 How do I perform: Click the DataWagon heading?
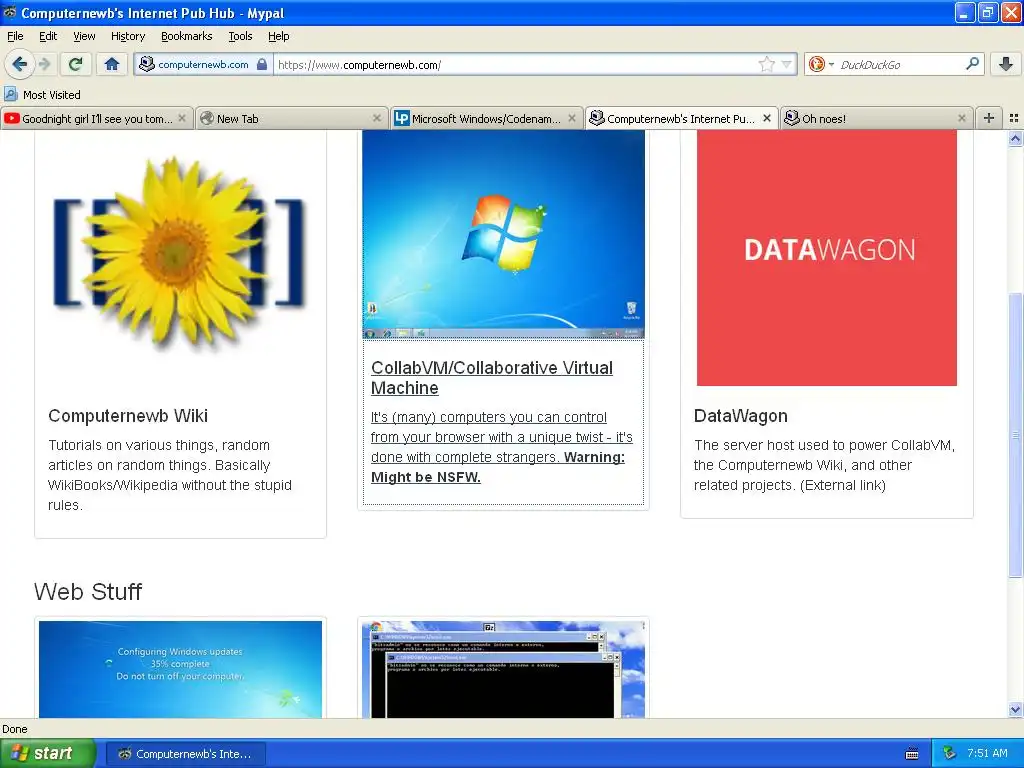coord(741,415)
